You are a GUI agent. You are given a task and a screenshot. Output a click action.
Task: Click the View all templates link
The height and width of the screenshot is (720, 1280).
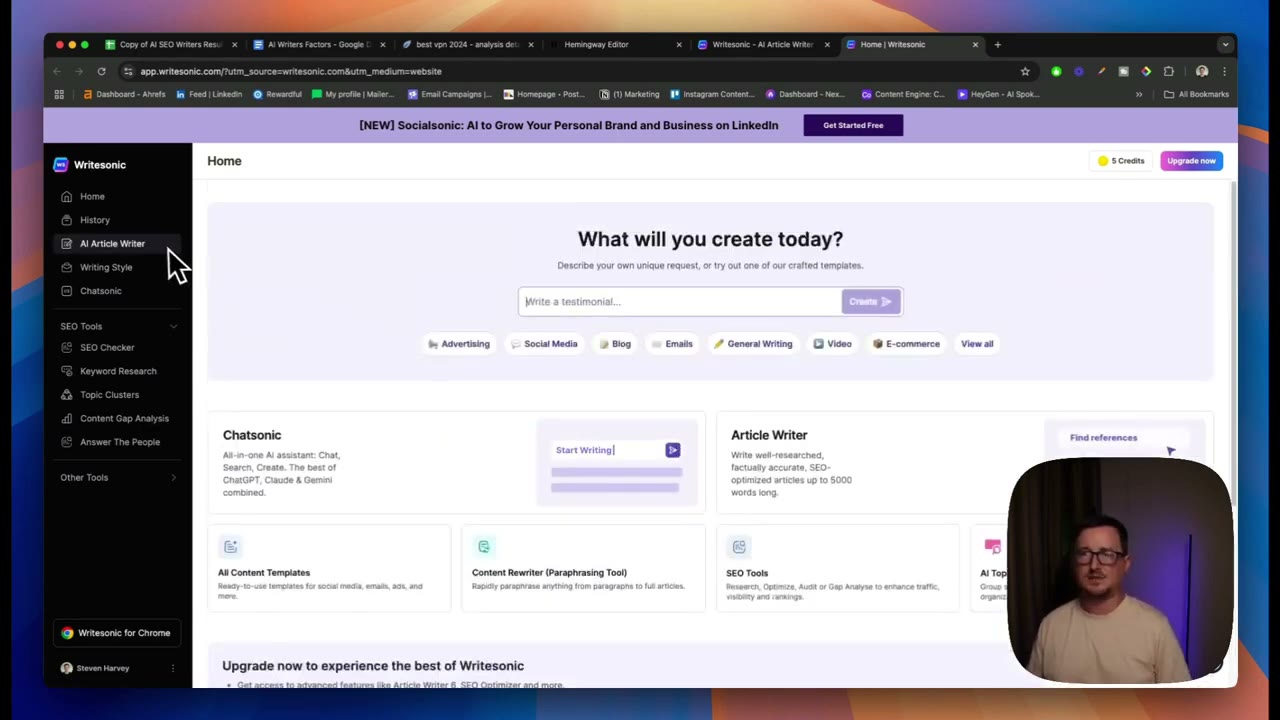click(977, 344)
